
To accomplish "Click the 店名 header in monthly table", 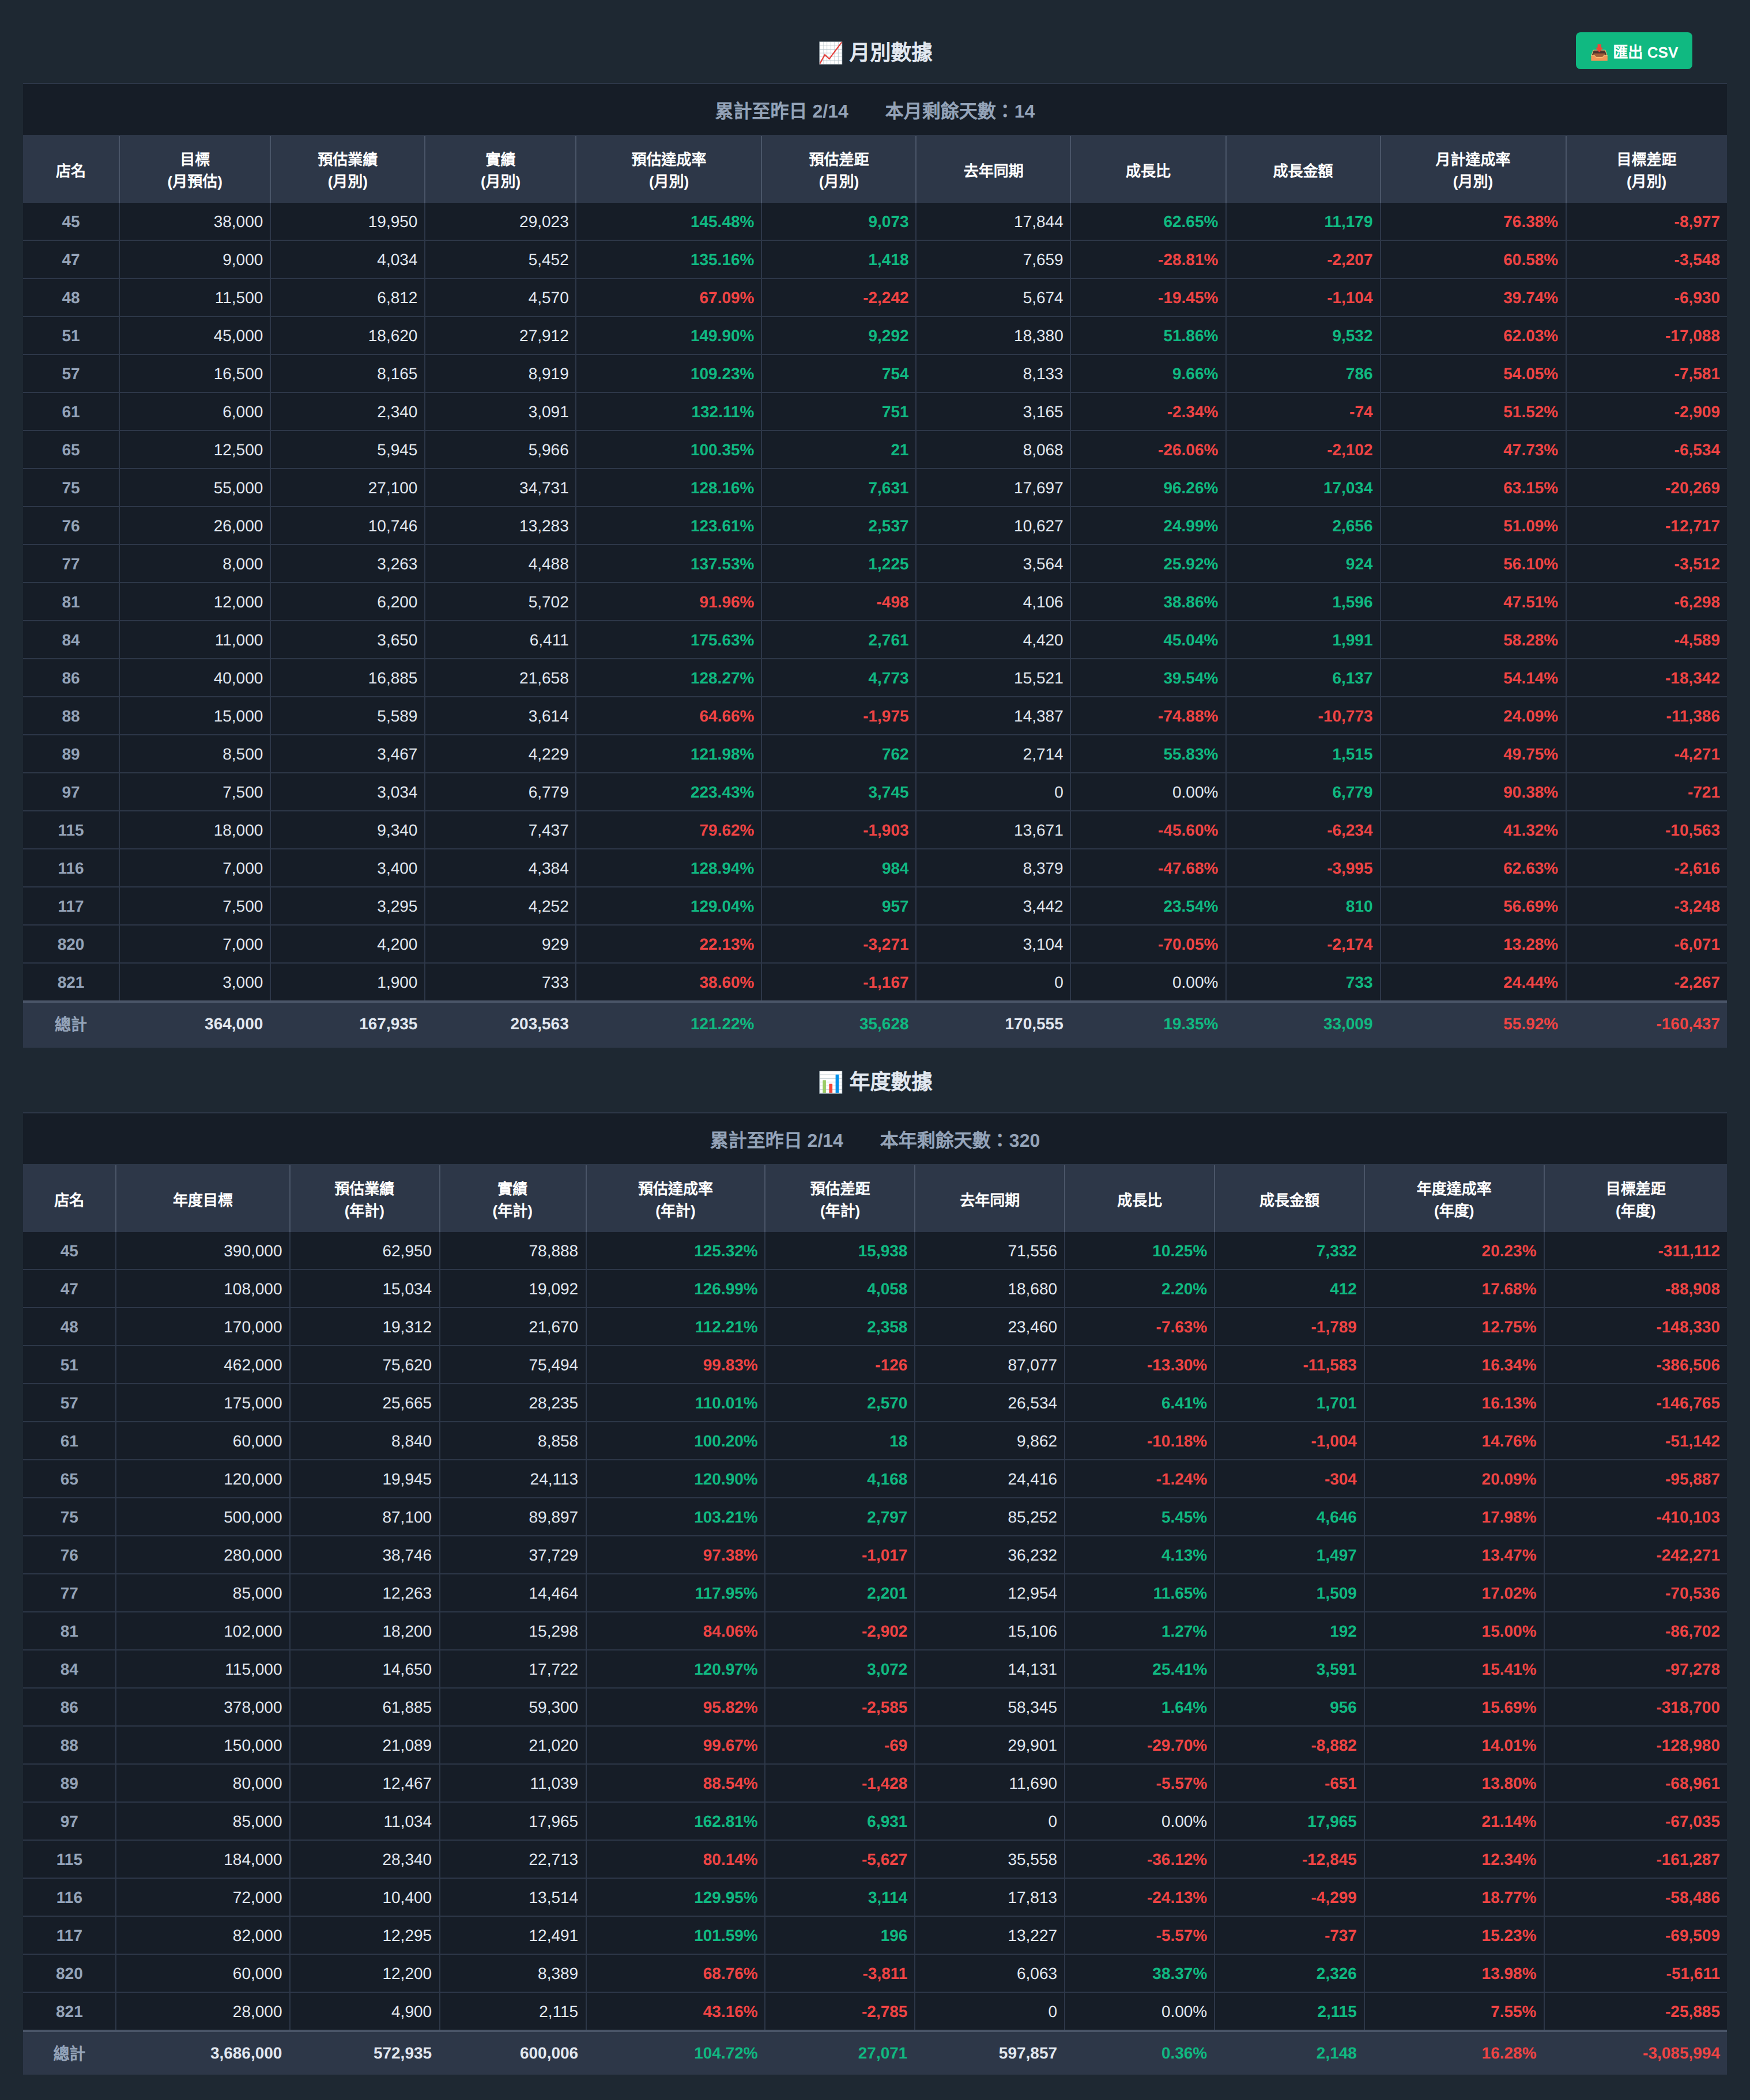I will (x=70, y=171).
